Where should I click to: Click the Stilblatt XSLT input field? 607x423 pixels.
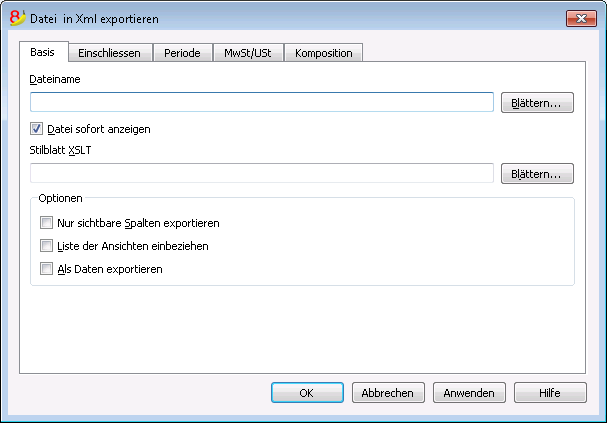point(262,173)
